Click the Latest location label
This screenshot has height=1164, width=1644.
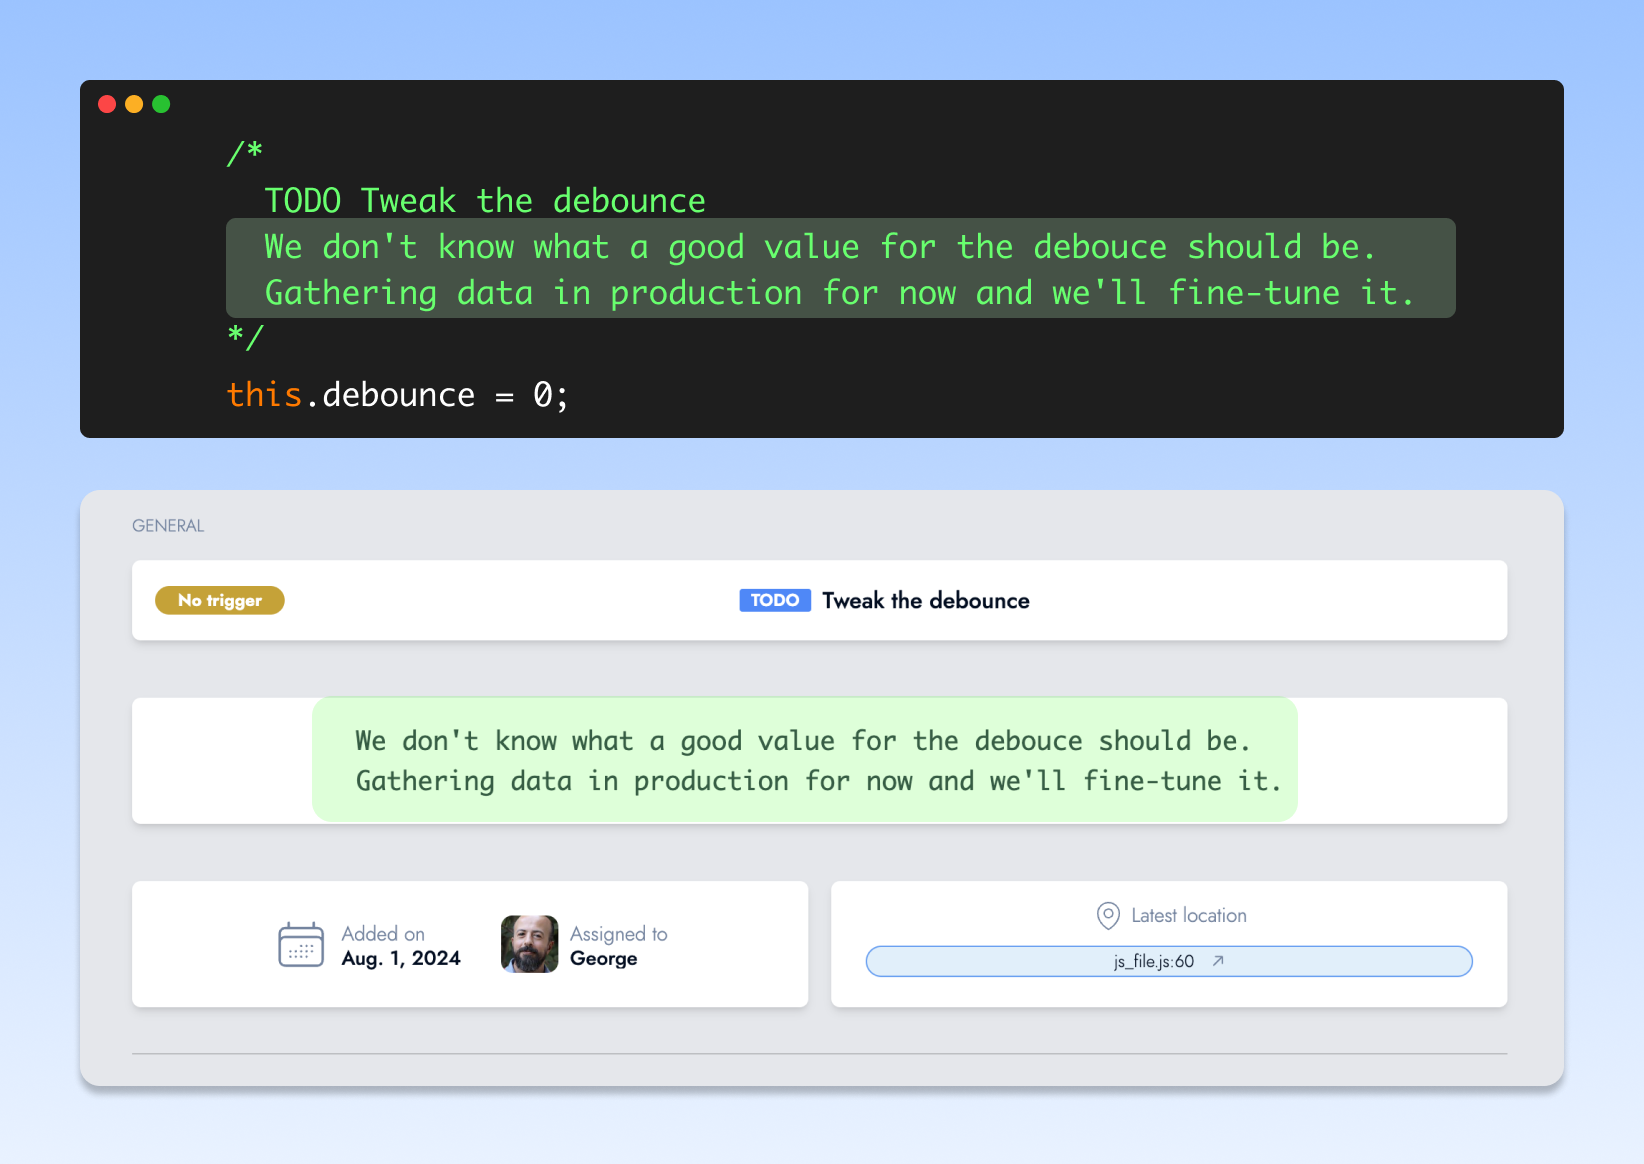(x=1188, y=915)
